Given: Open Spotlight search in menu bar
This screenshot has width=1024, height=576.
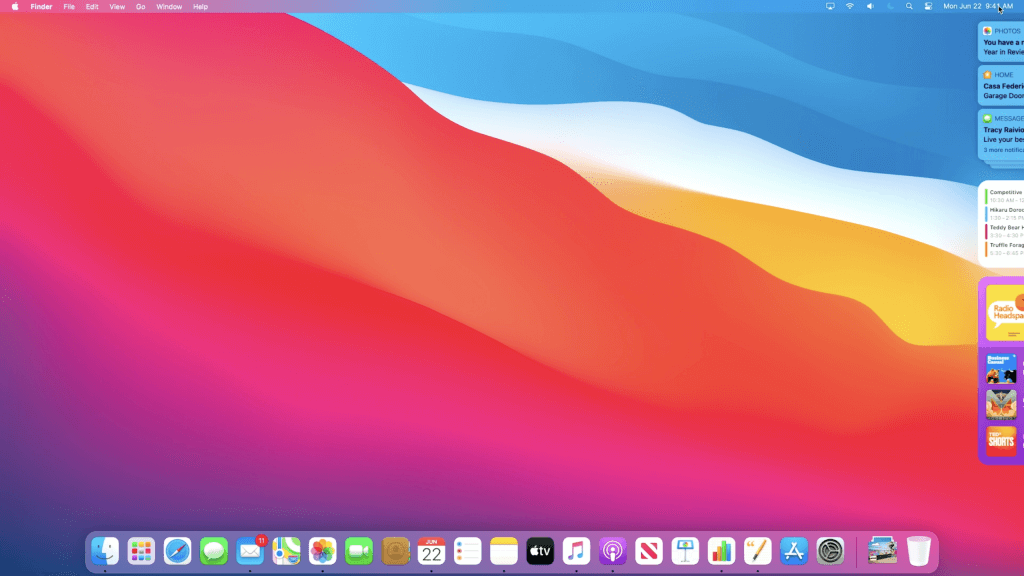Looking at the screenshot, I should 909,7.
